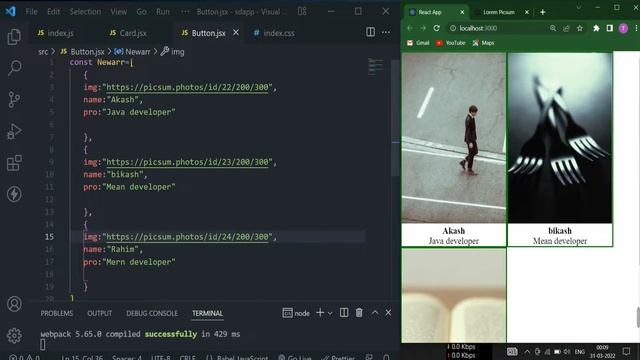Screen dimensions: 640x360
Task: Open Run and Debug view
Action: 14,131
